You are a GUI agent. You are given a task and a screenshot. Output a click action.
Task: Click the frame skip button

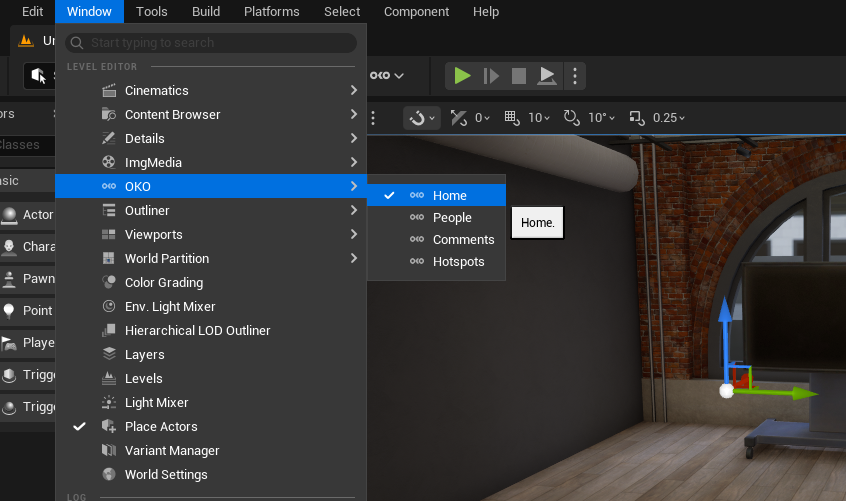tap(491, 76)
